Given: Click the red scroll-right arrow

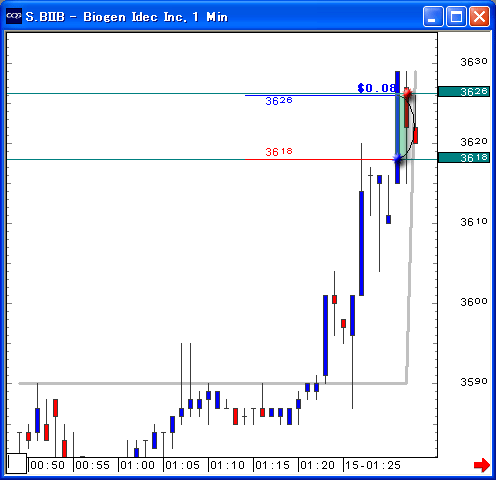Looking at the screenshot, I should (482, 465).
